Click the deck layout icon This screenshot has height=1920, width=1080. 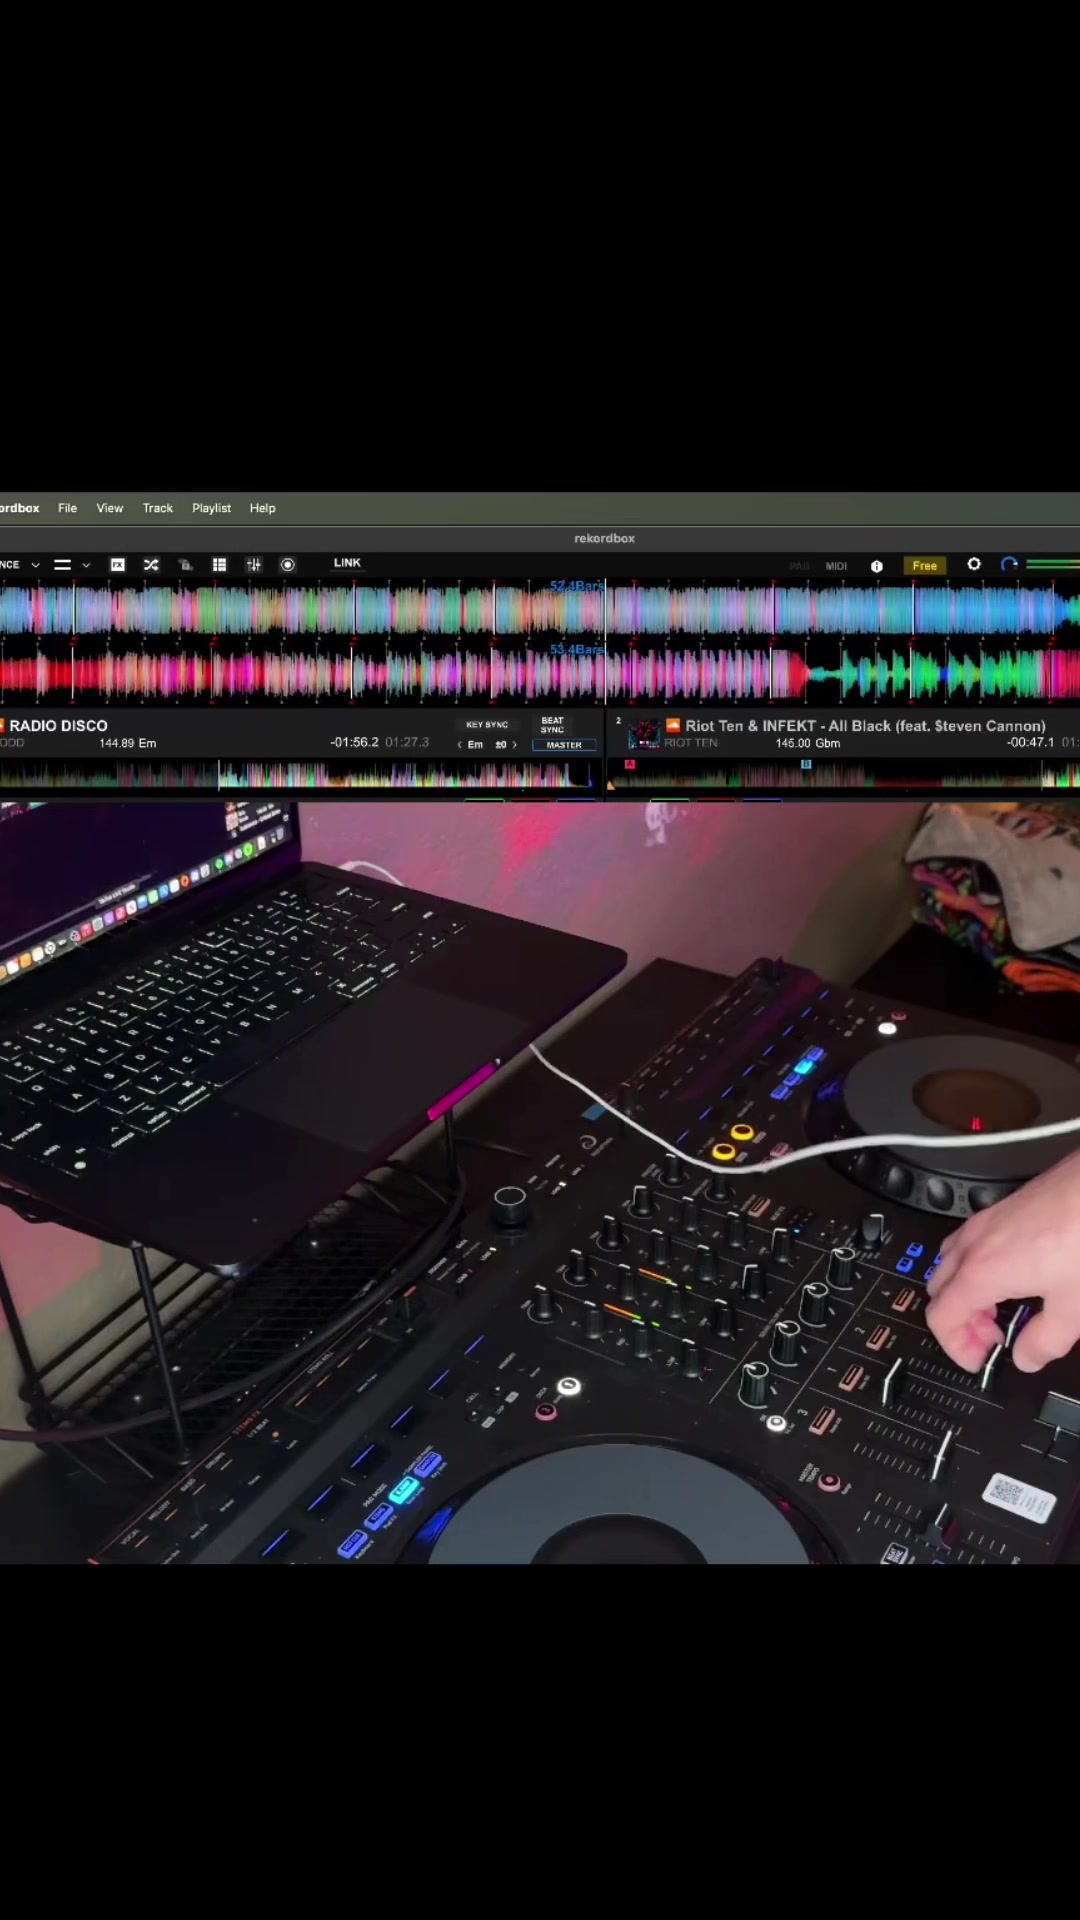(62, 565)
